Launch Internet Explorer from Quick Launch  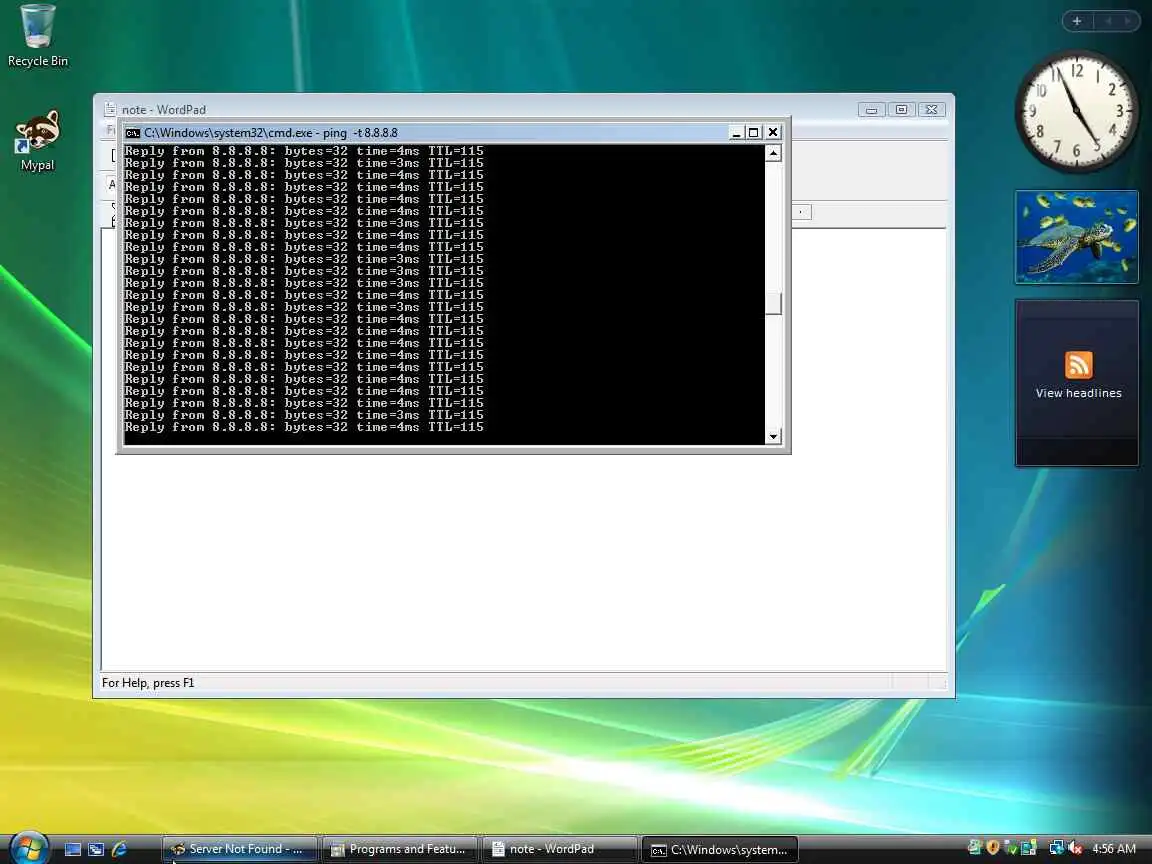pos(119,849)
